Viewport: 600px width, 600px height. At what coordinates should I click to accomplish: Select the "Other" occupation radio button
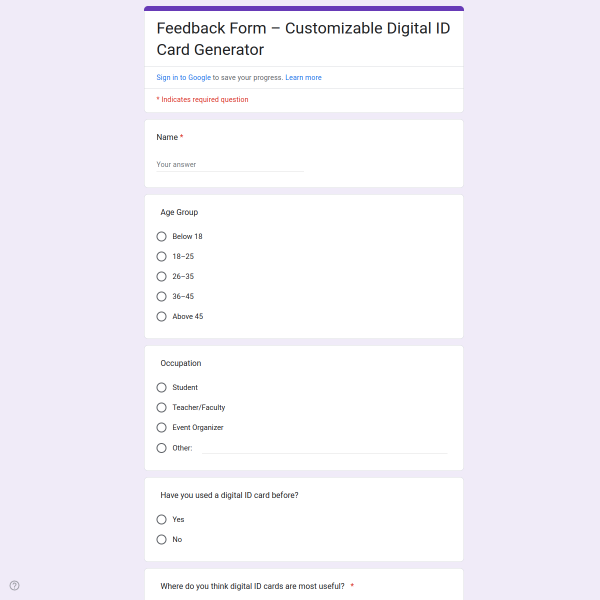coord(162,448)
